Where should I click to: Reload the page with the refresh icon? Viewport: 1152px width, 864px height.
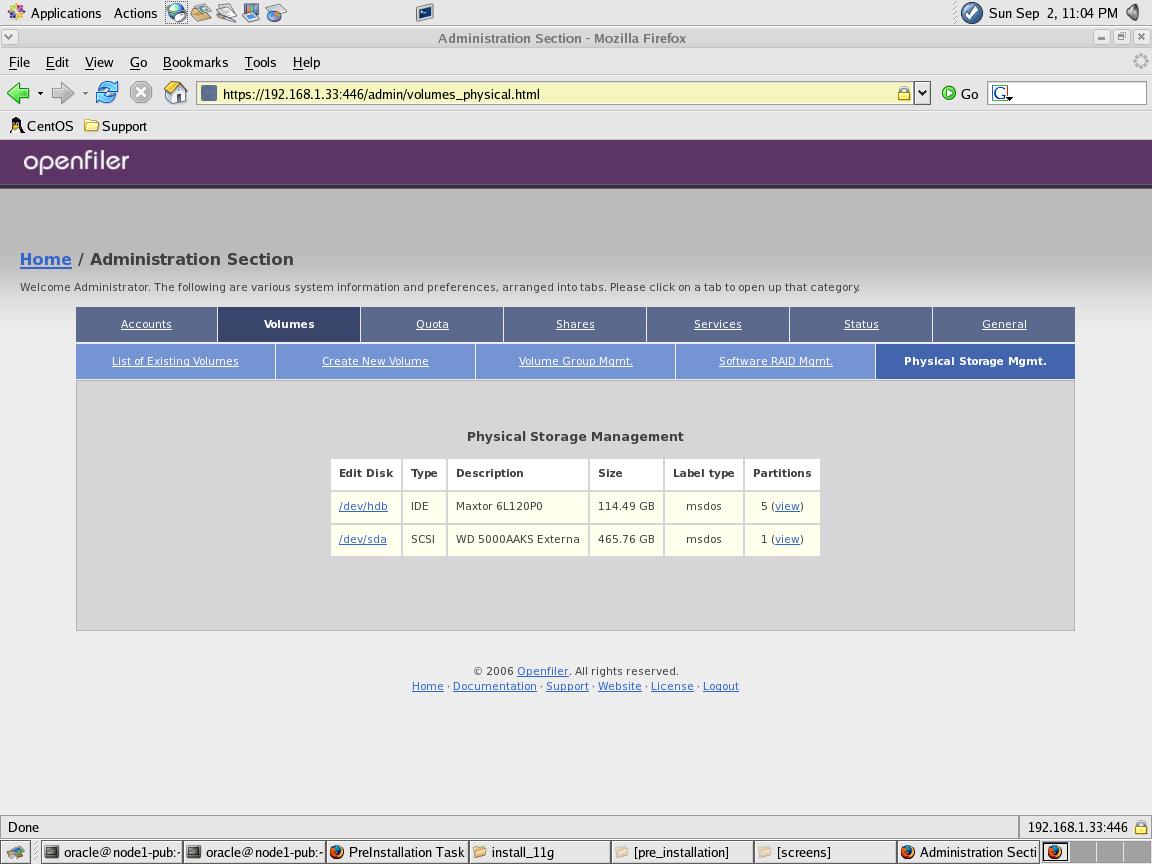click(x=107, y=93)
